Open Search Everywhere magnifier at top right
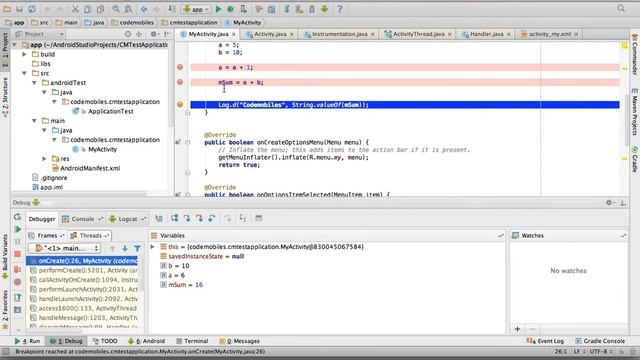The width and height of the screenshot is (640, 360). coord(621,8)
